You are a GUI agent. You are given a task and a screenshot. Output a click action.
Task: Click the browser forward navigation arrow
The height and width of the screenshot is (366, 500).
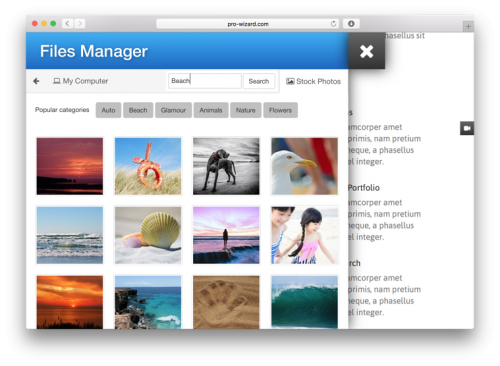pyautogui.click(x=80, y=23)
